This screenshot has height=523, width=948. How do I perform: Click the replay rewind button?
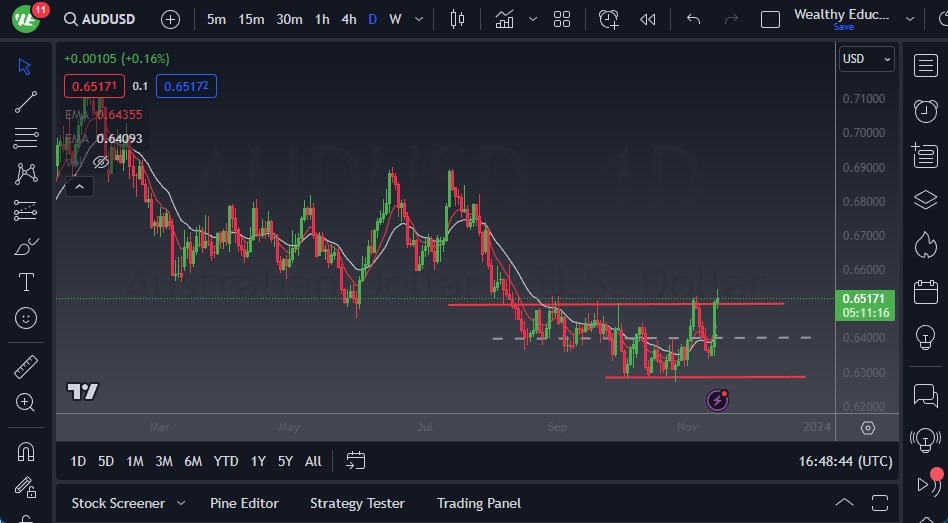click(648, 19)
